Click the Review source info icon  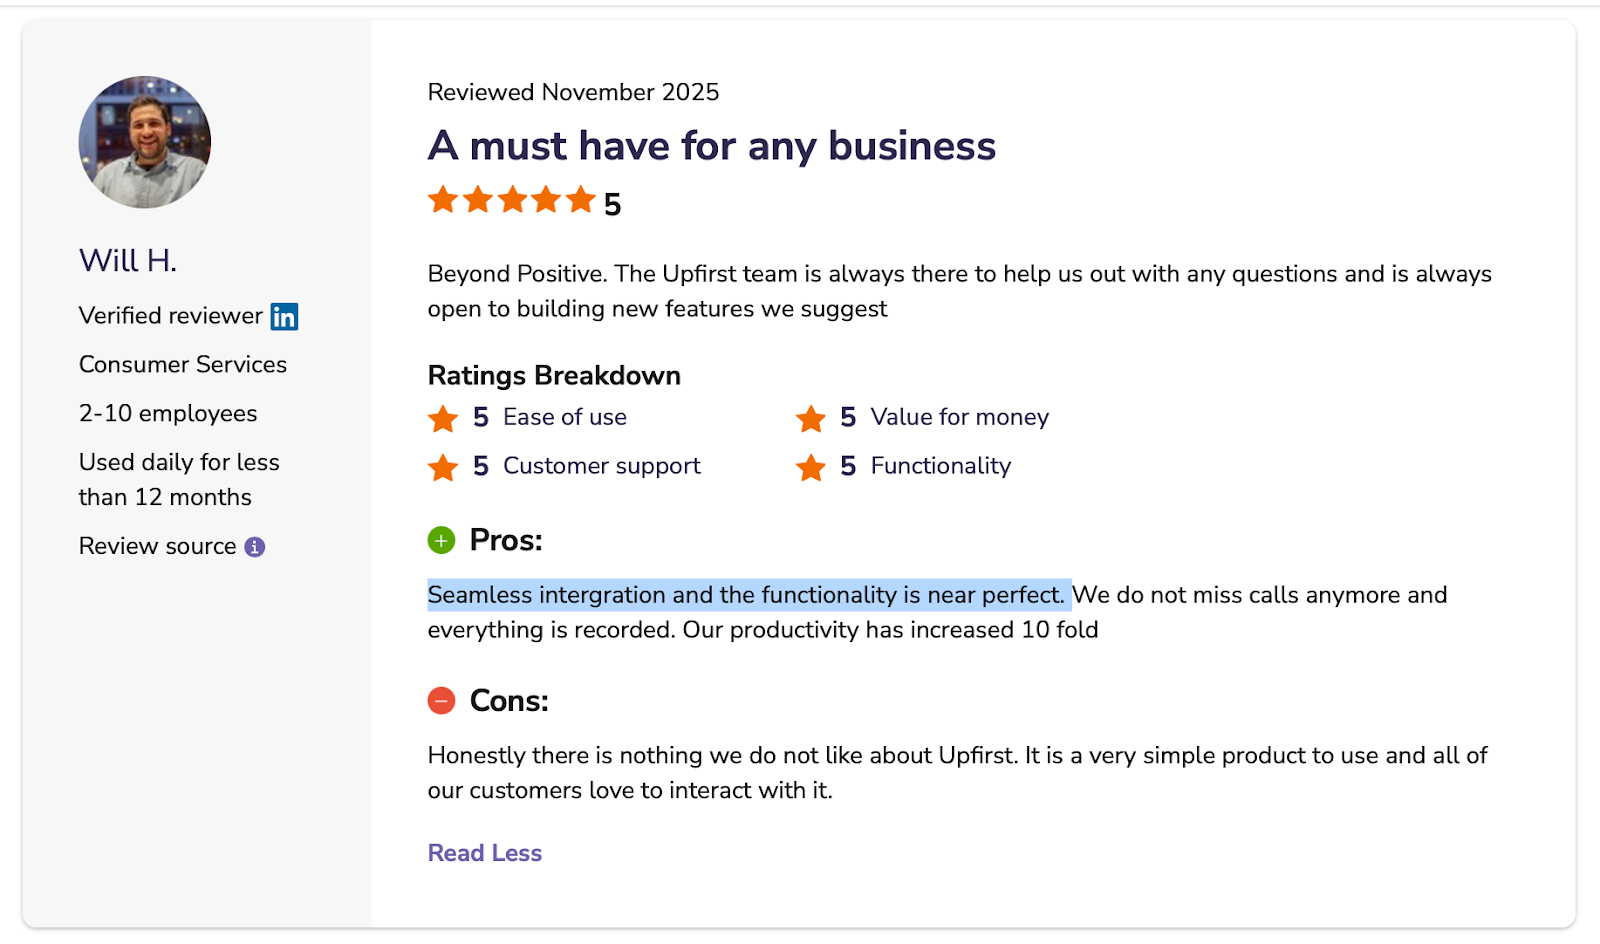(x=255, y=547)
